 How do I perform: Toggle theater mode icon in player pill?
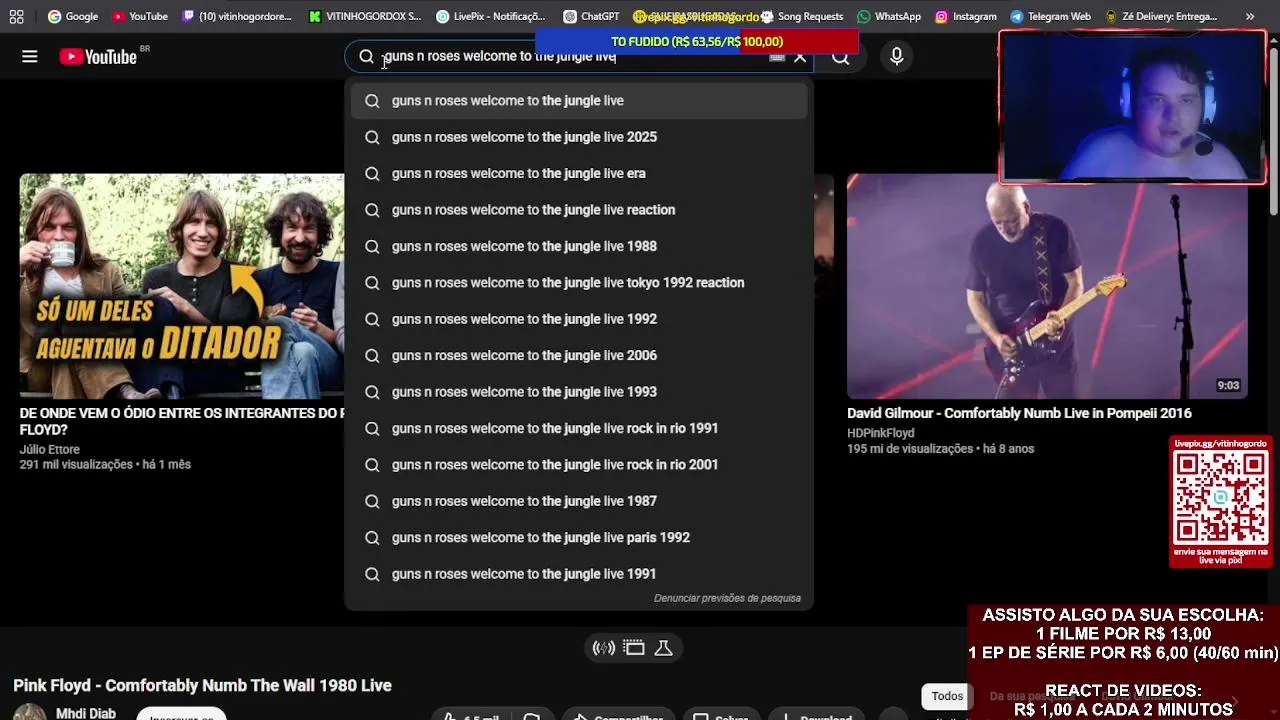(x=634, y=648)
